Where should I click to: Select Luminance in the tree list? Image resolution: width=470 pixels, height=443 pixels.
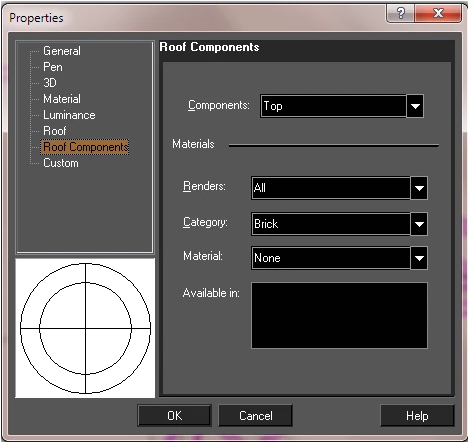pos(69,115)
